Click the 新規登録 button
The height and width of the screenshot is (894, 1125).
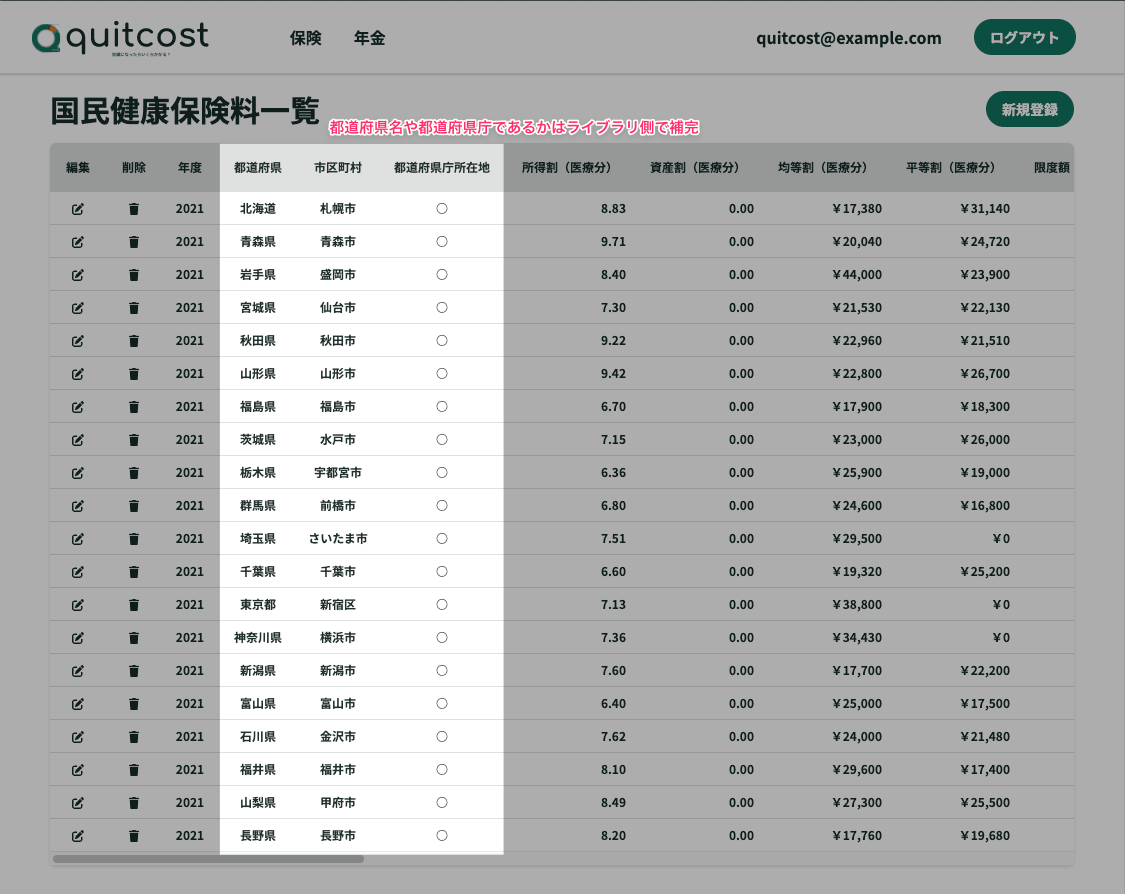point(1030,109)
